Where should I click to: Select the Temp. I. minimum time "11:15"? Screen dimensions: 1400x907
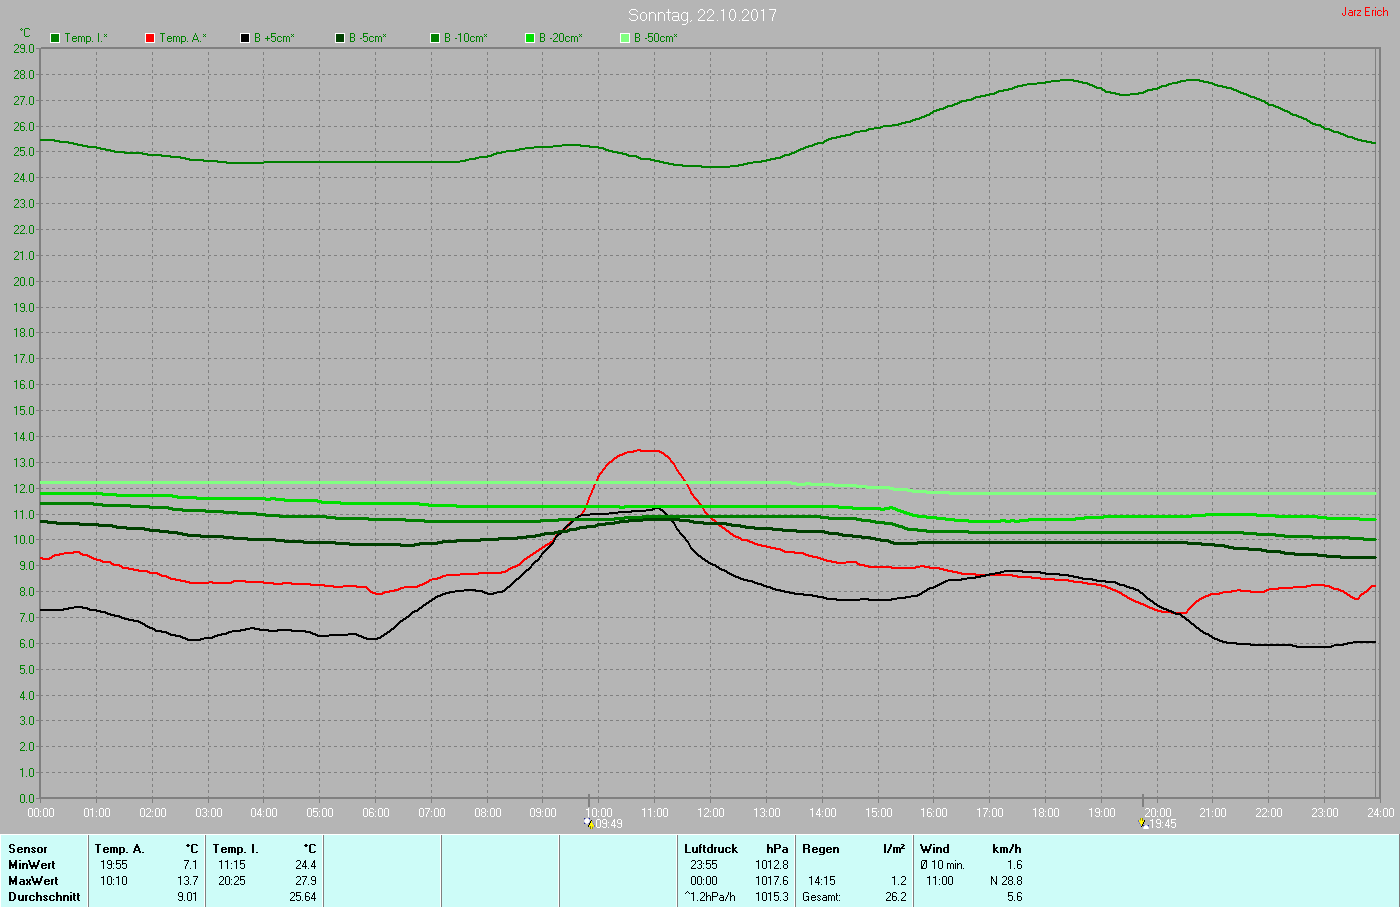[232, 865]
